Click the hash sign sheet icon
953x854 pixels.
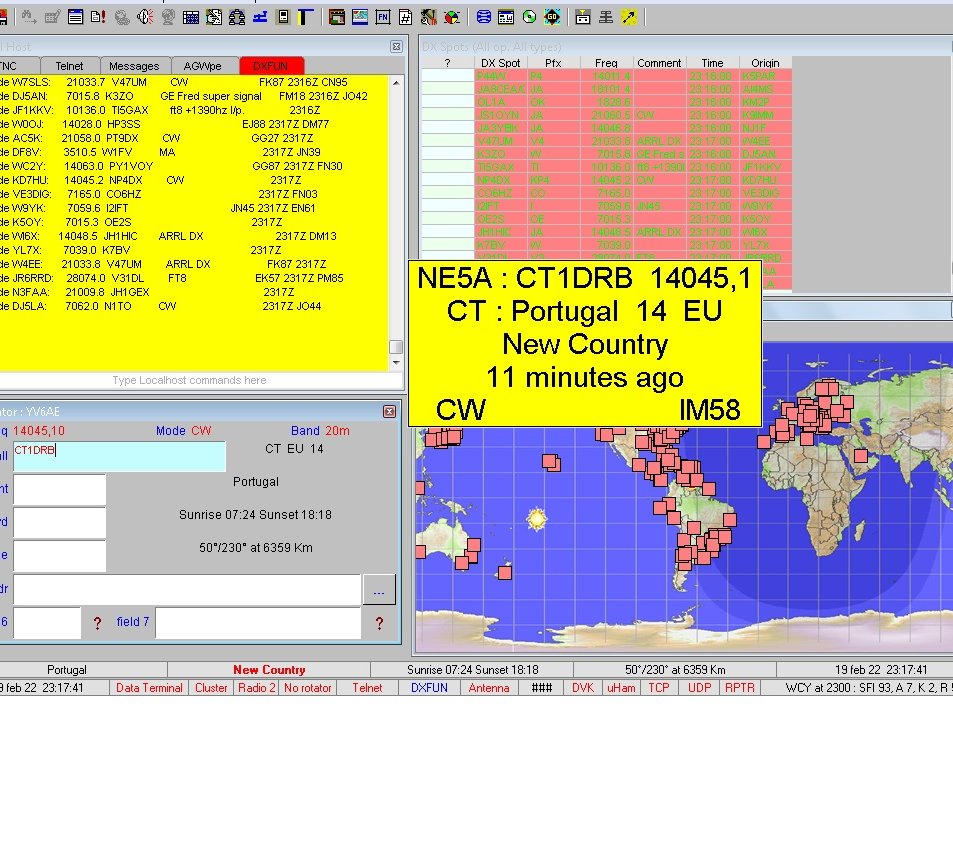[405, 17]
